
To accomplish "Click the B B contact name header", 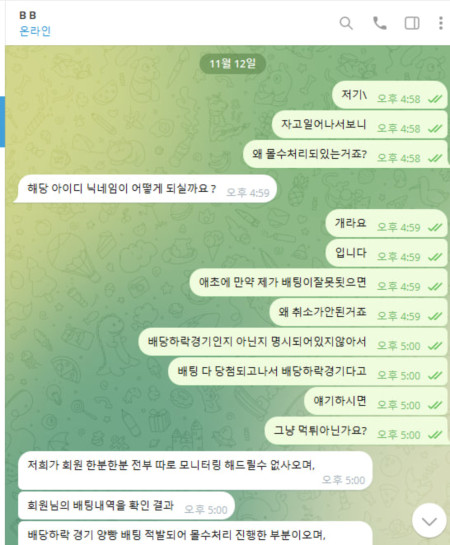I will point(28,15).
